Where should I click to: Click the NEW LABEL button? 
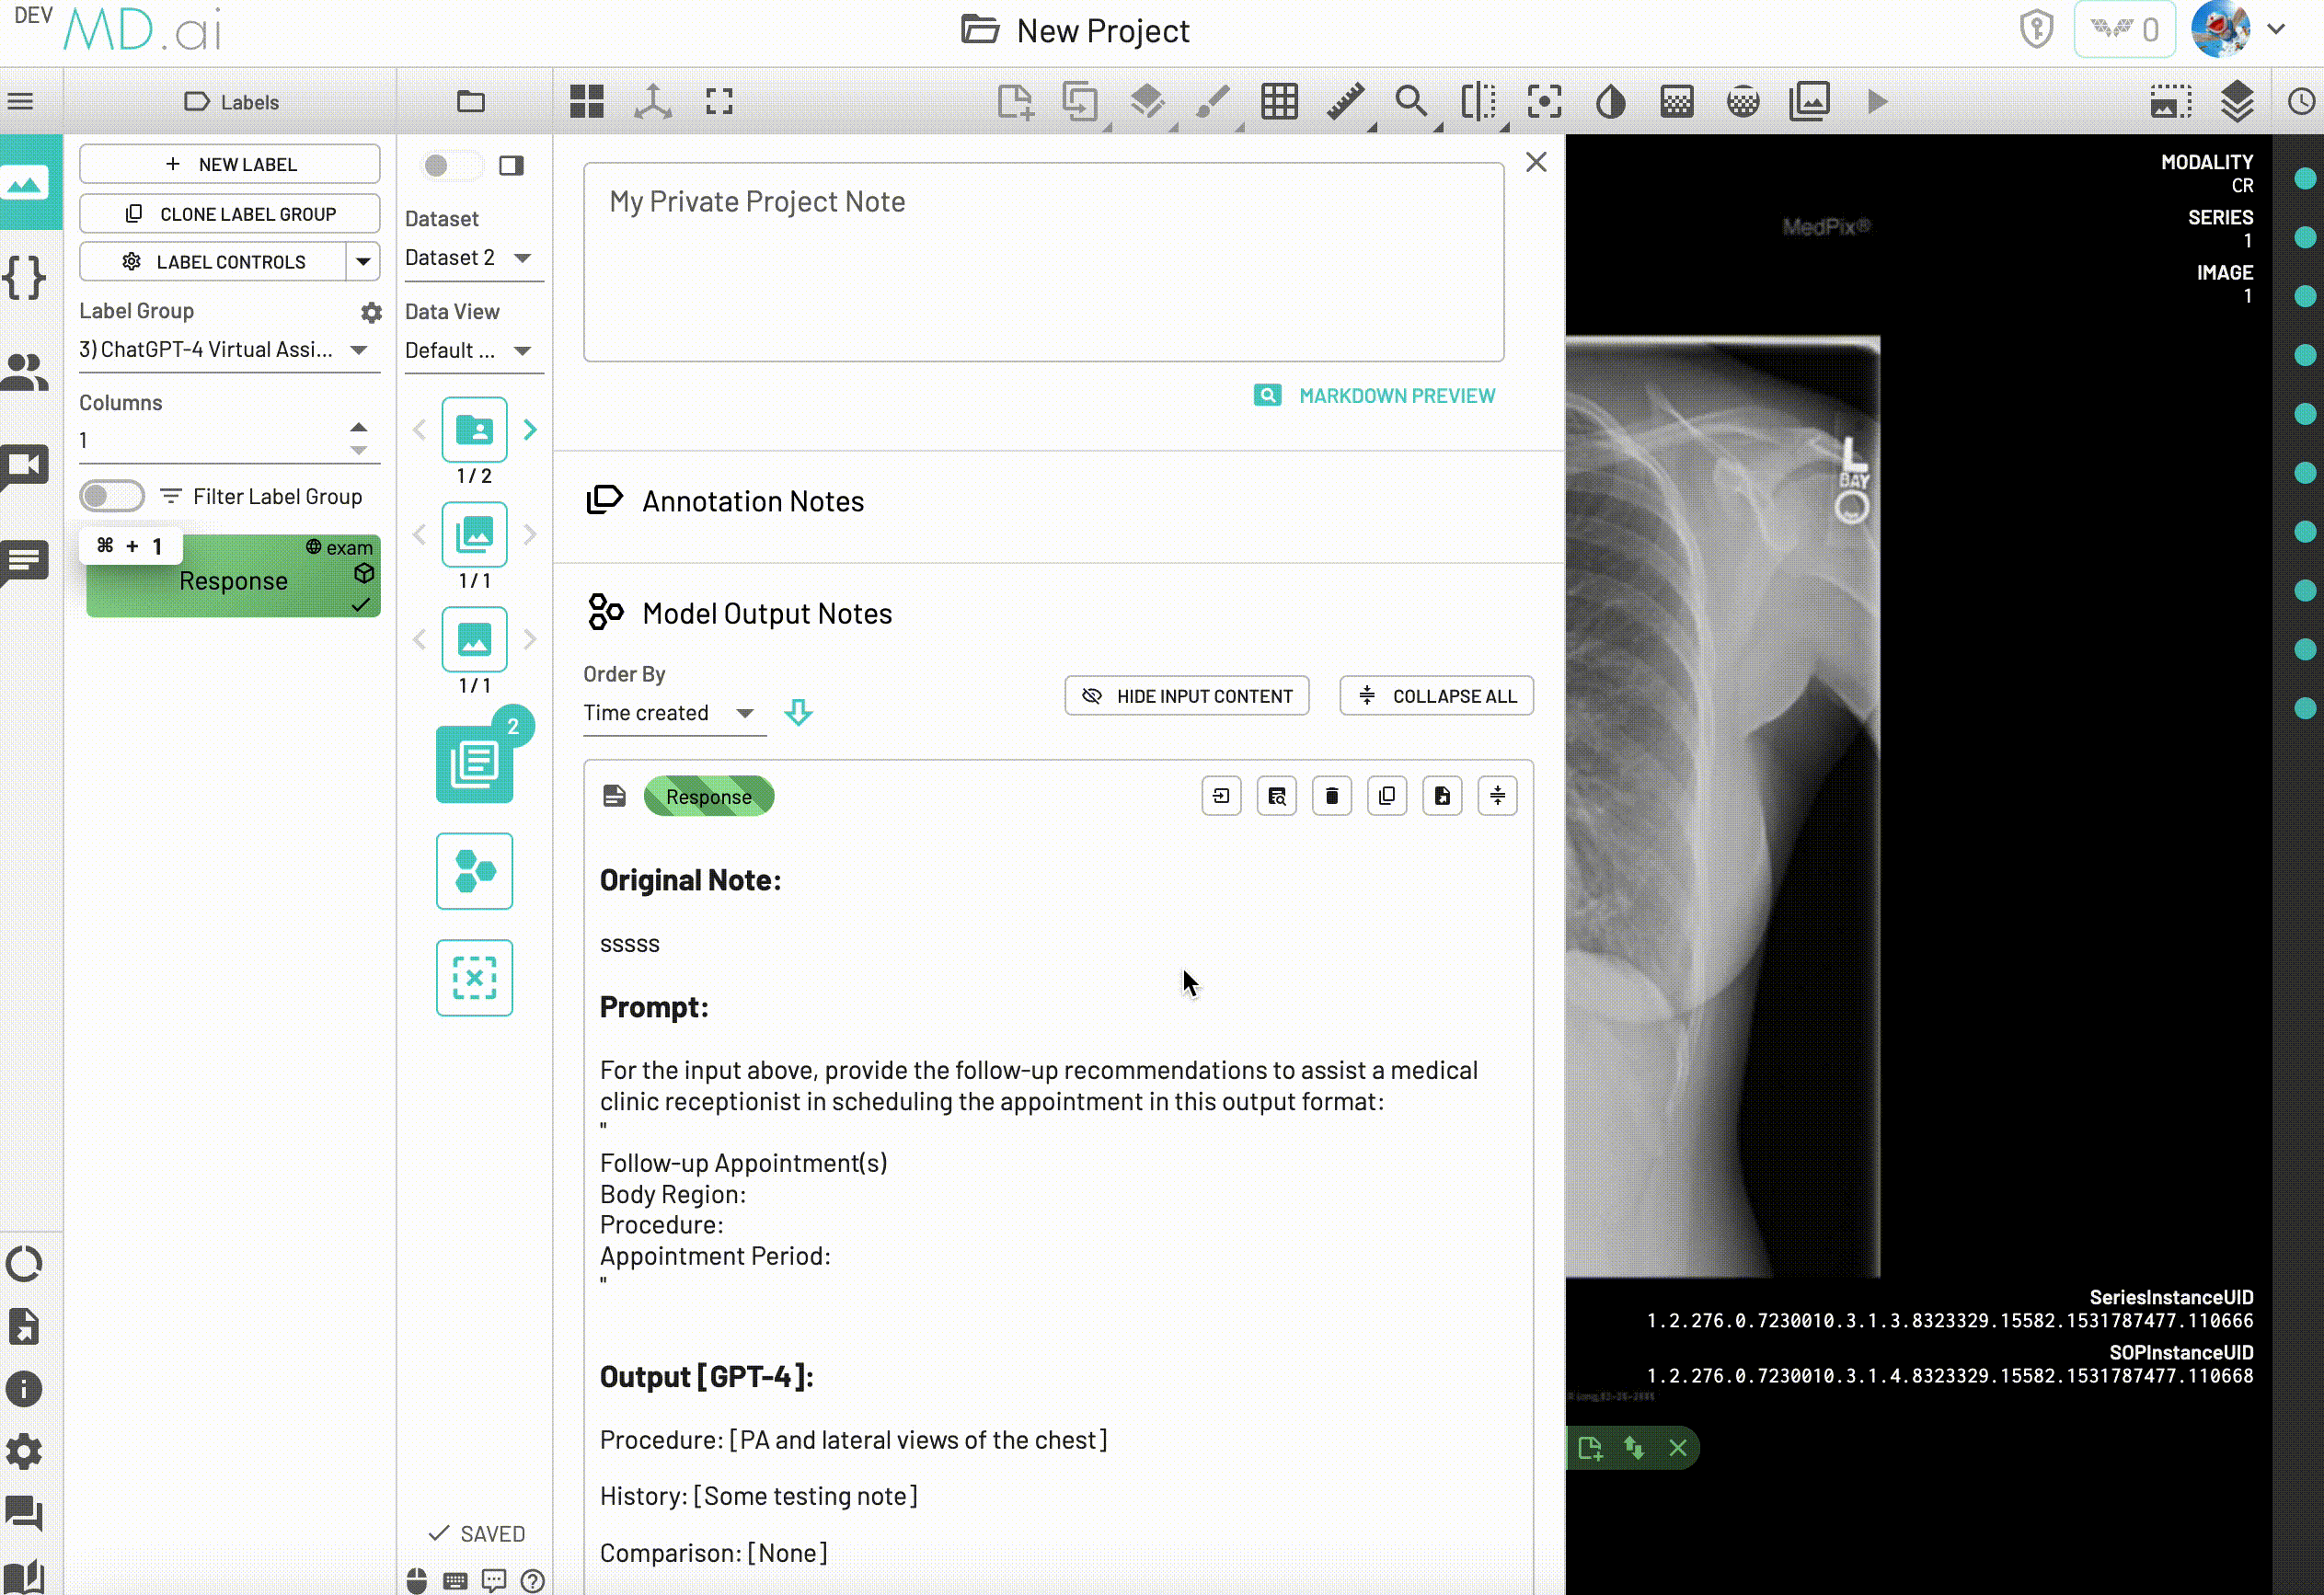230,164
